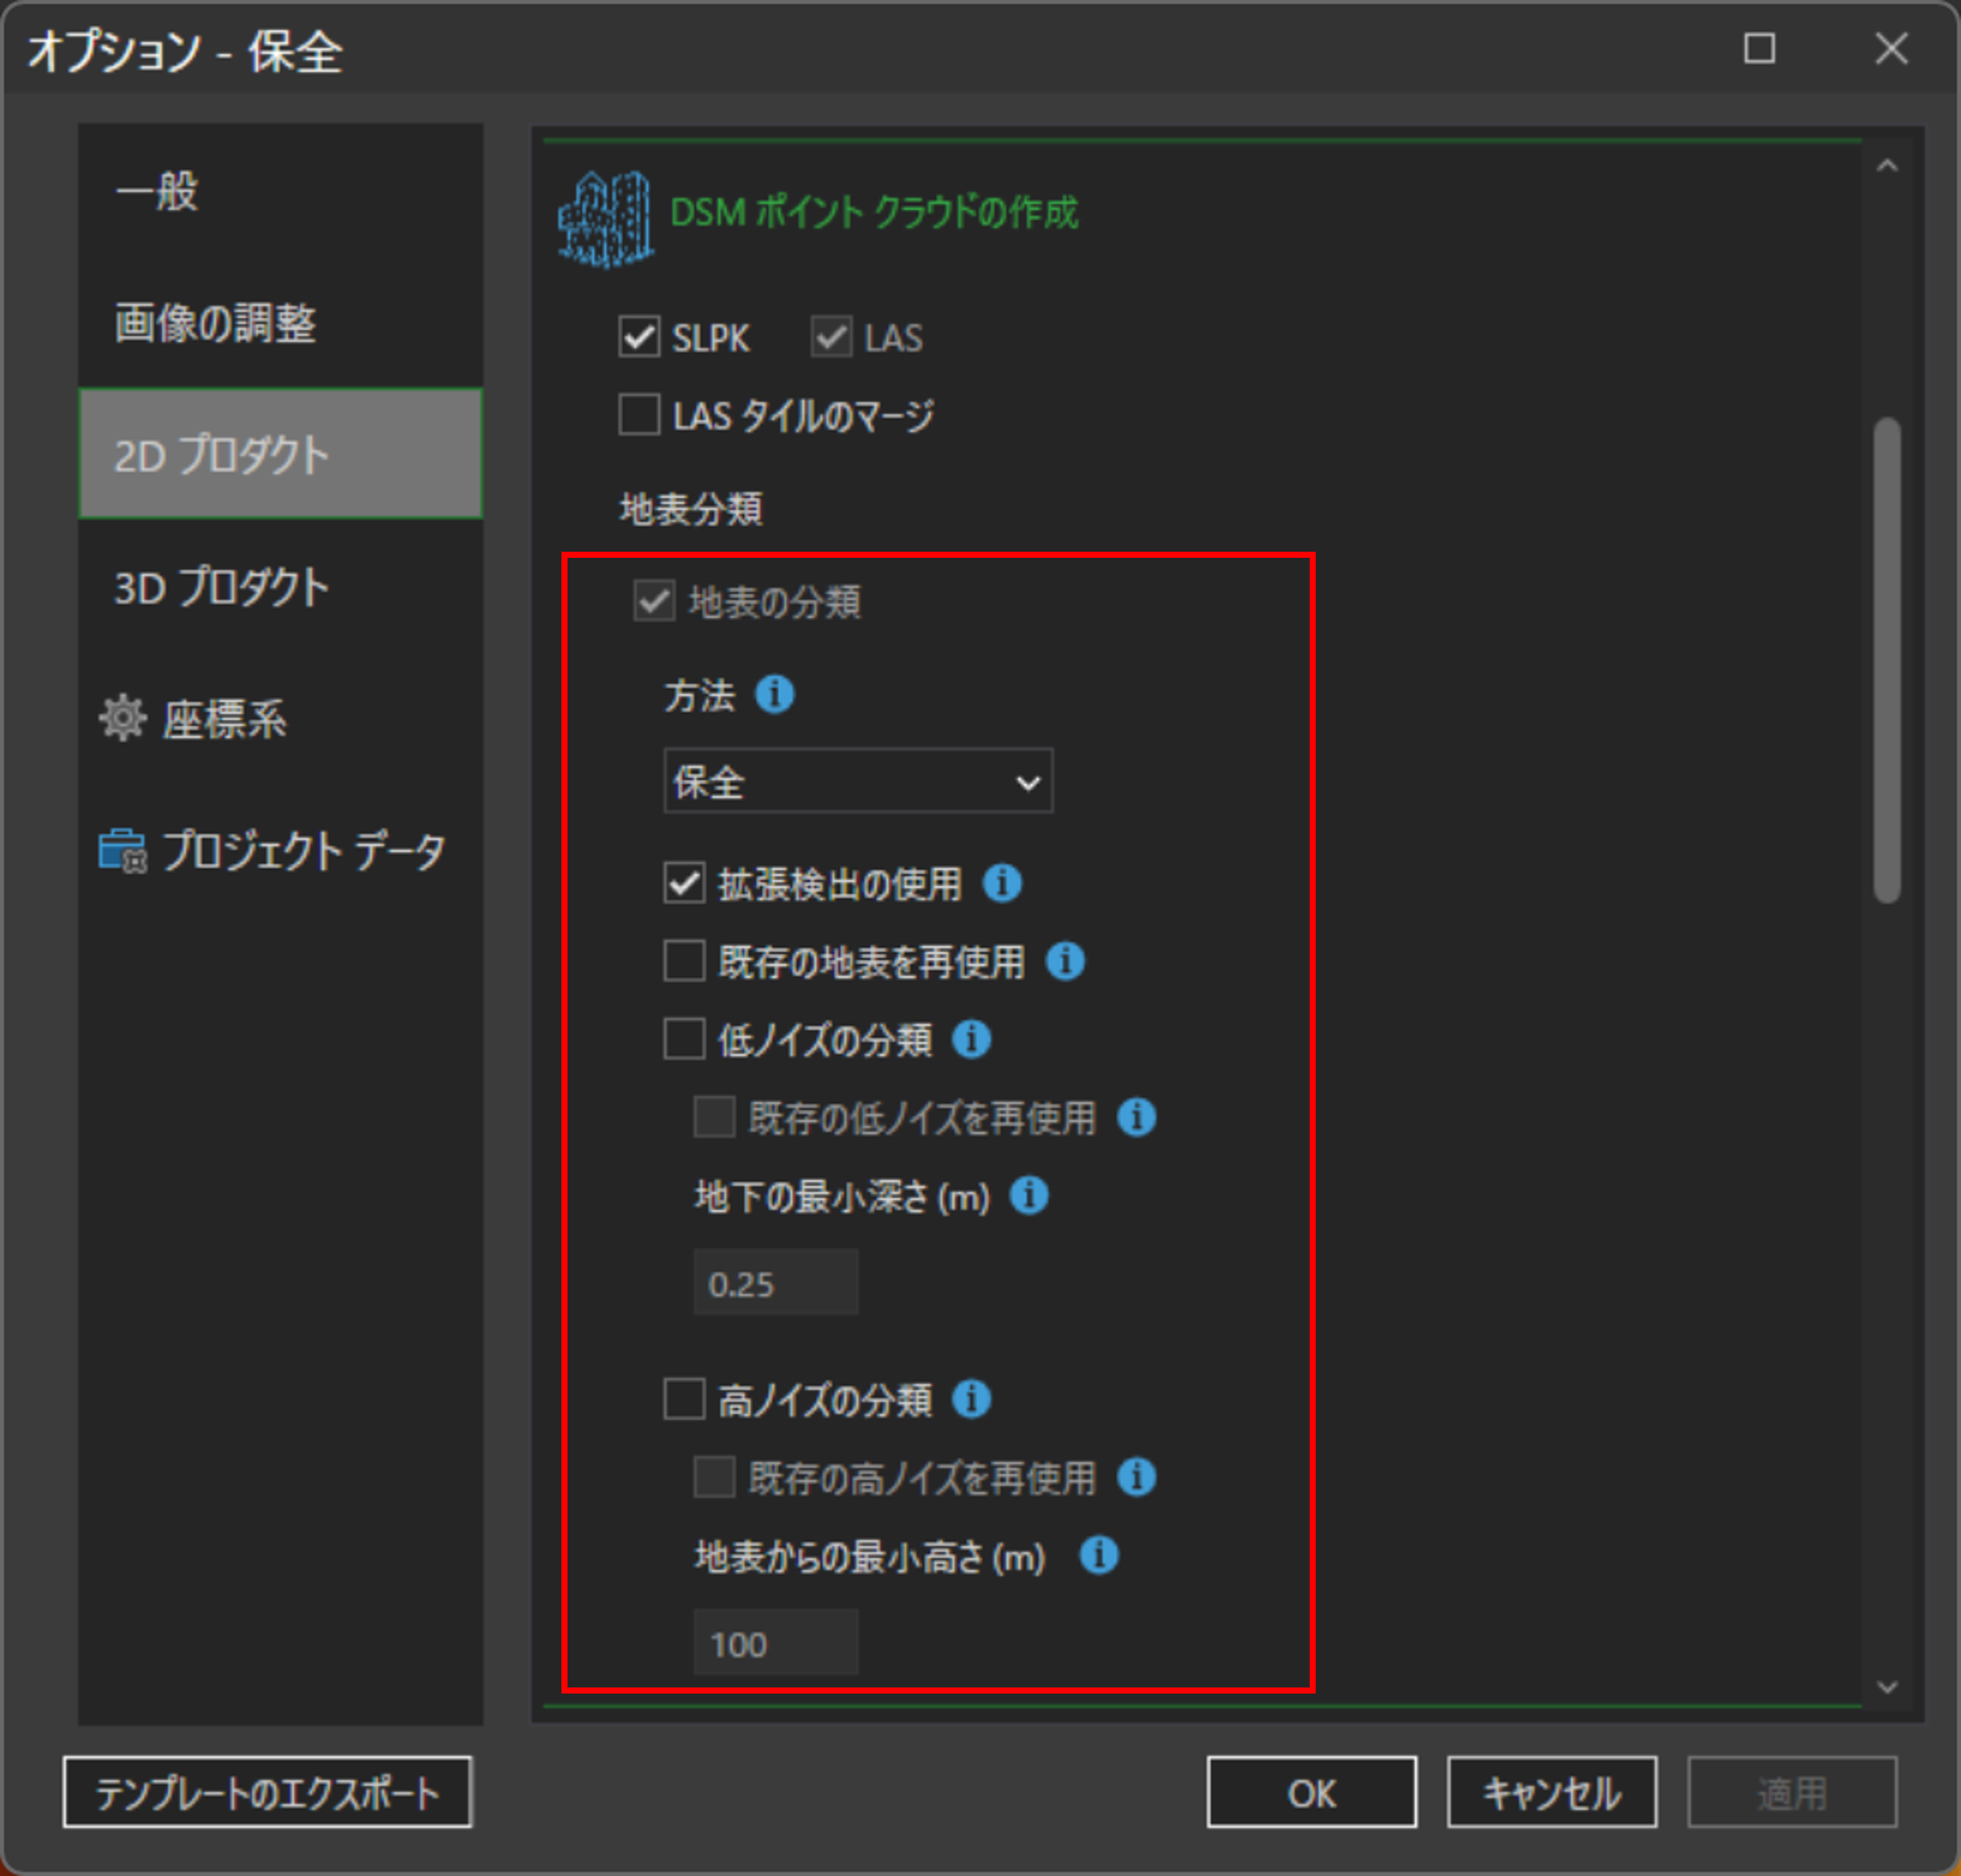
Task: Click info icon beside 地下の最小深さ (m)
Action: point(1029,1195)
